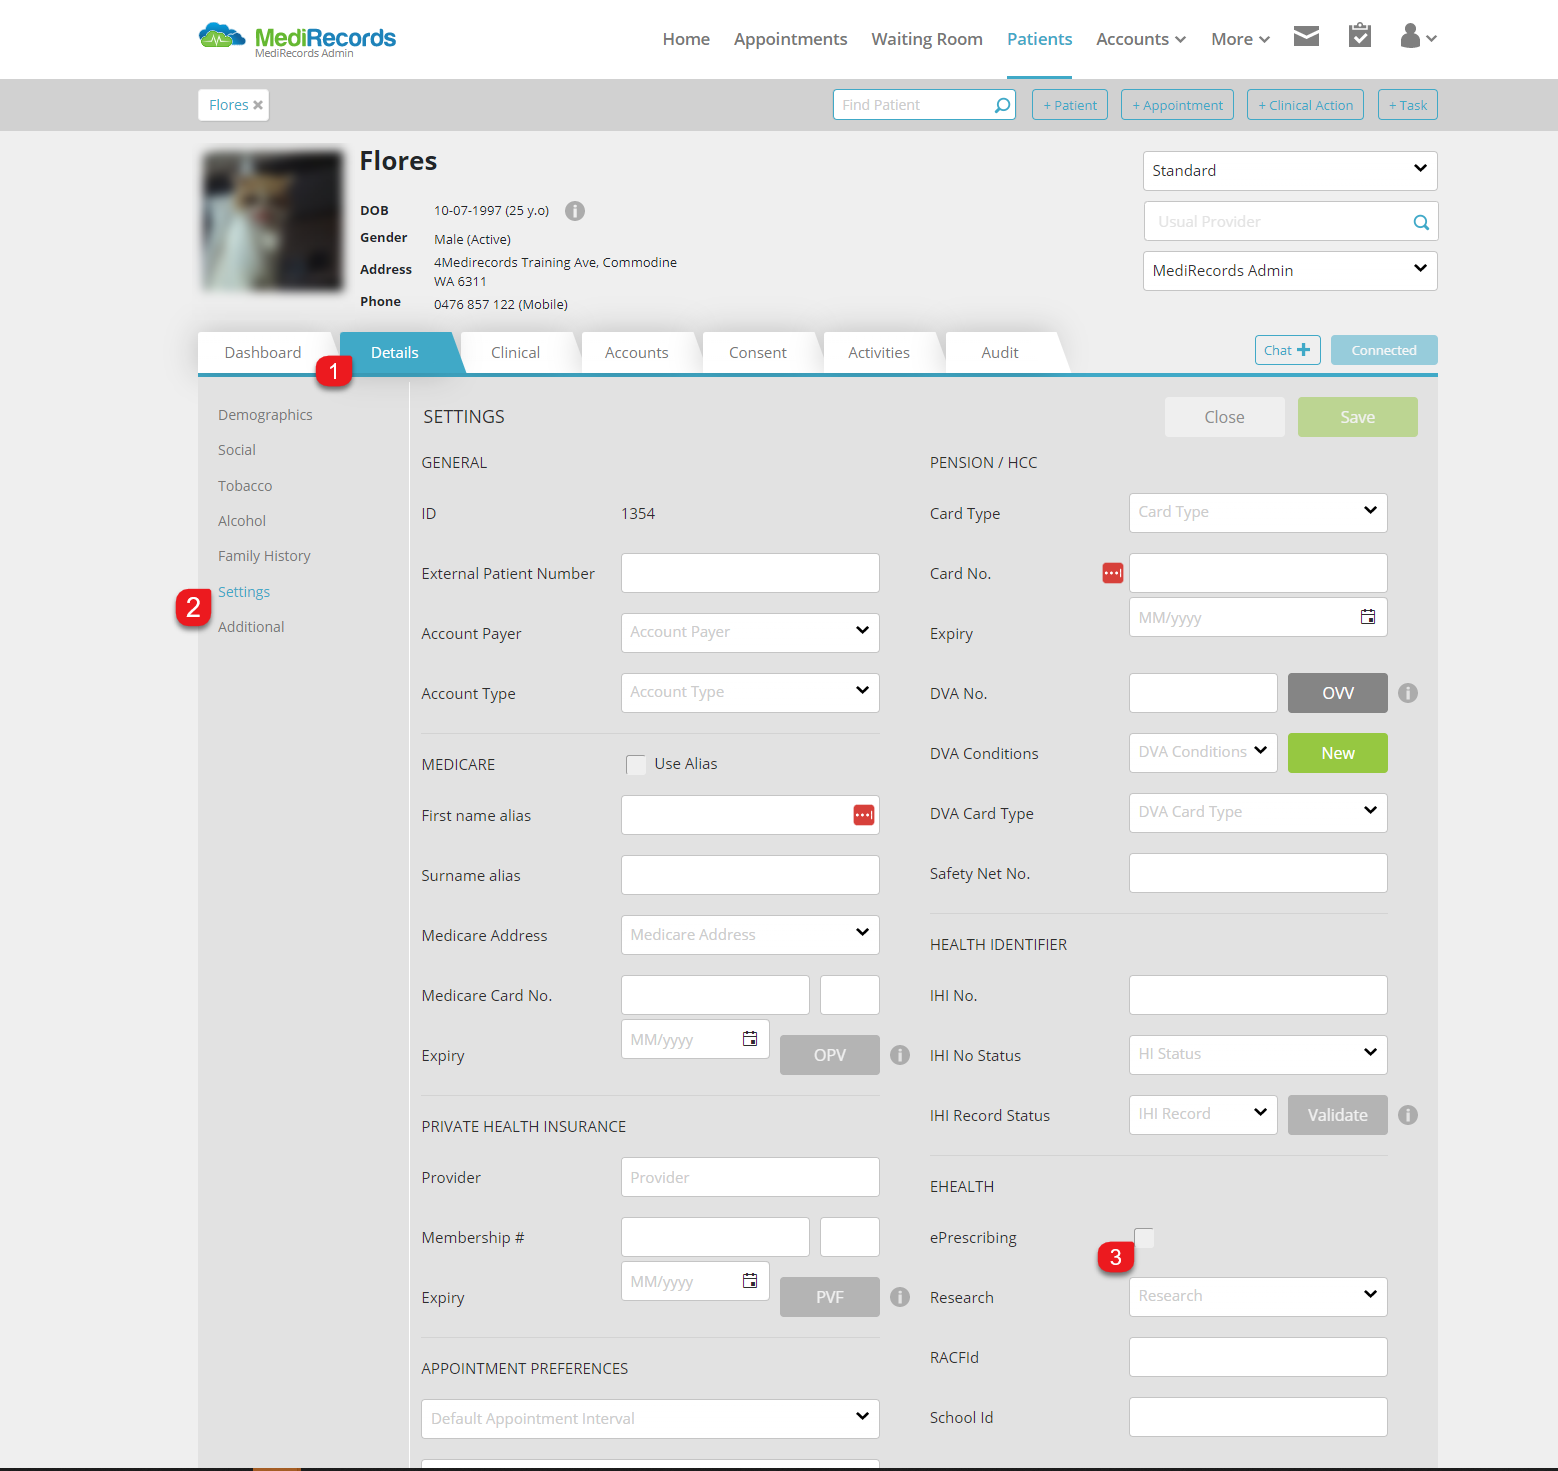Click the info icon beside Validate button
The height and width of the screenshot is (1471, 1558).
(x=1408, y=1115)
